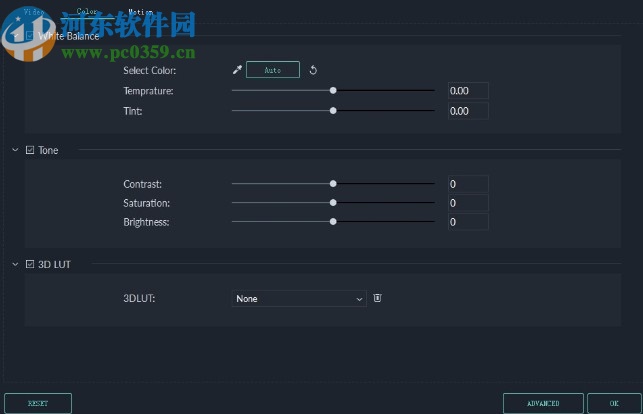The width and height of the screenshot is (643, 414).
Task: Click the Temprature value field
Action: click(468, 91)
